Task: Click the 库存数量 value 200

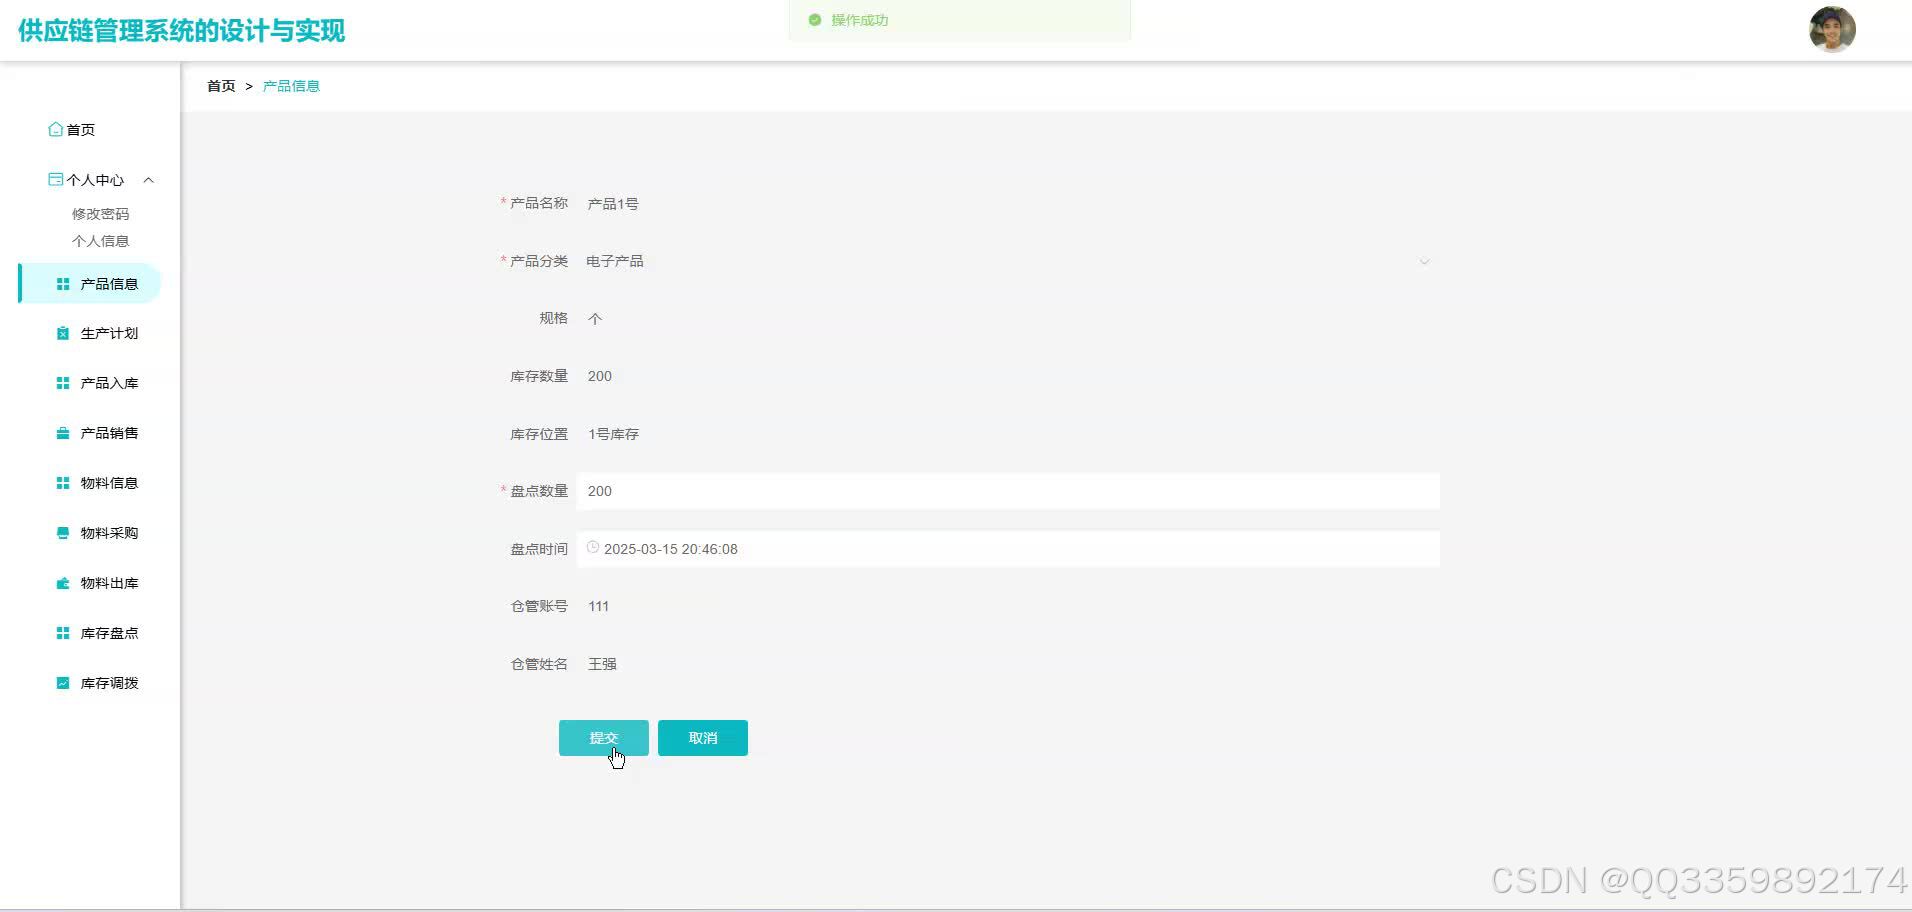Action: 600,376
